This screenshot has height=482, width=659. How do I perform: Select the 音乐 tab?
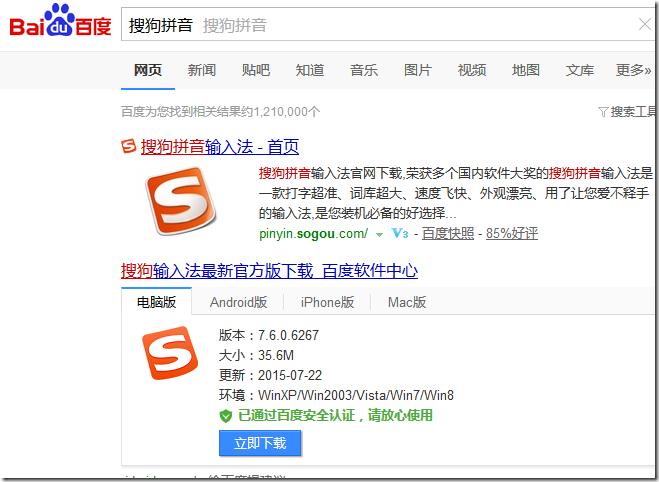[364, 70]
